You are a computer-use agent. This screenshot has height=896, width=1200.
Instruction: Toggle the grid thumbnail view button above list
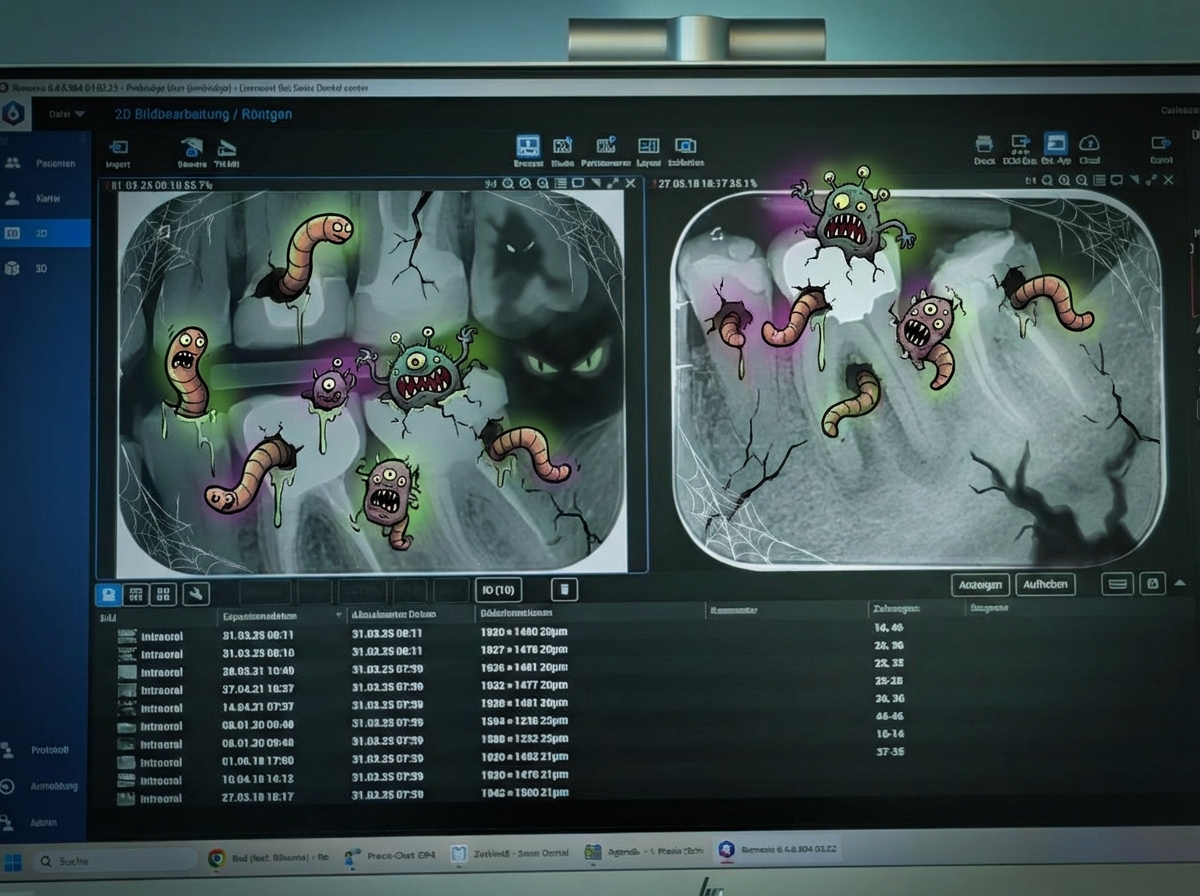(x=165, y=594)
